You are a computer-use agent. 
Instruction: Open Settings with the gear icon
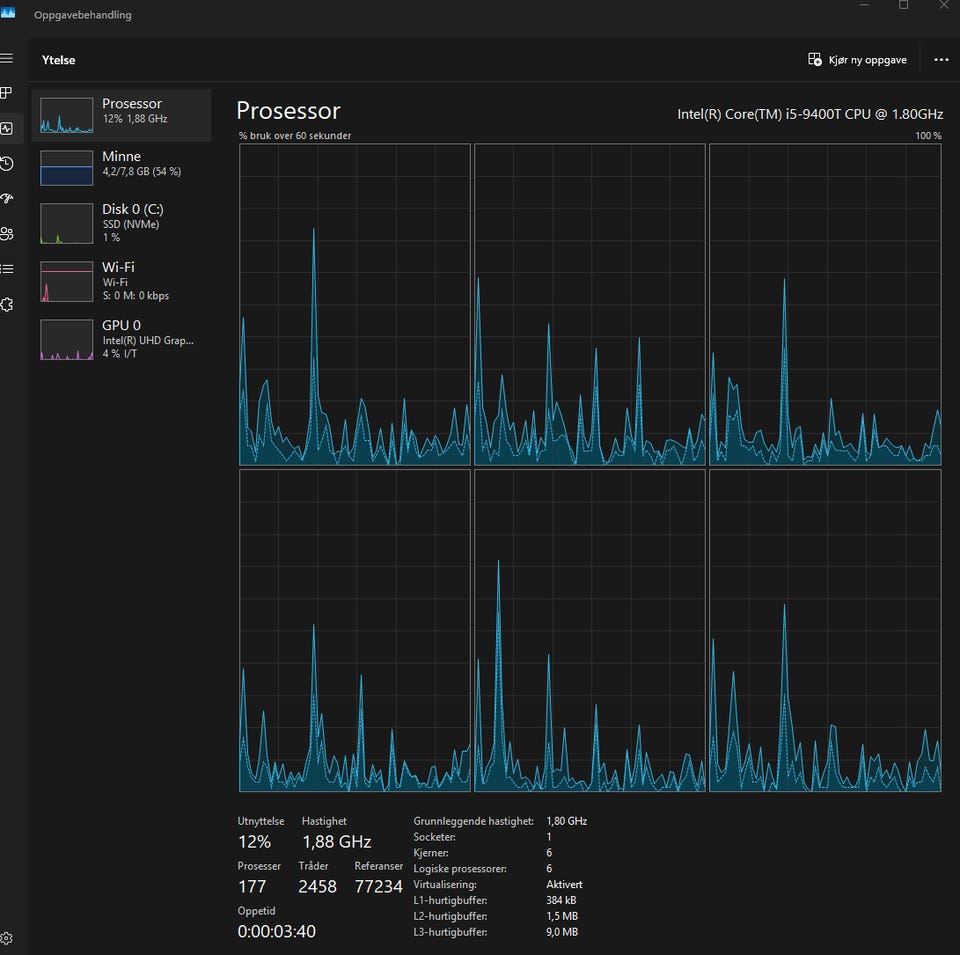[7, 938]
